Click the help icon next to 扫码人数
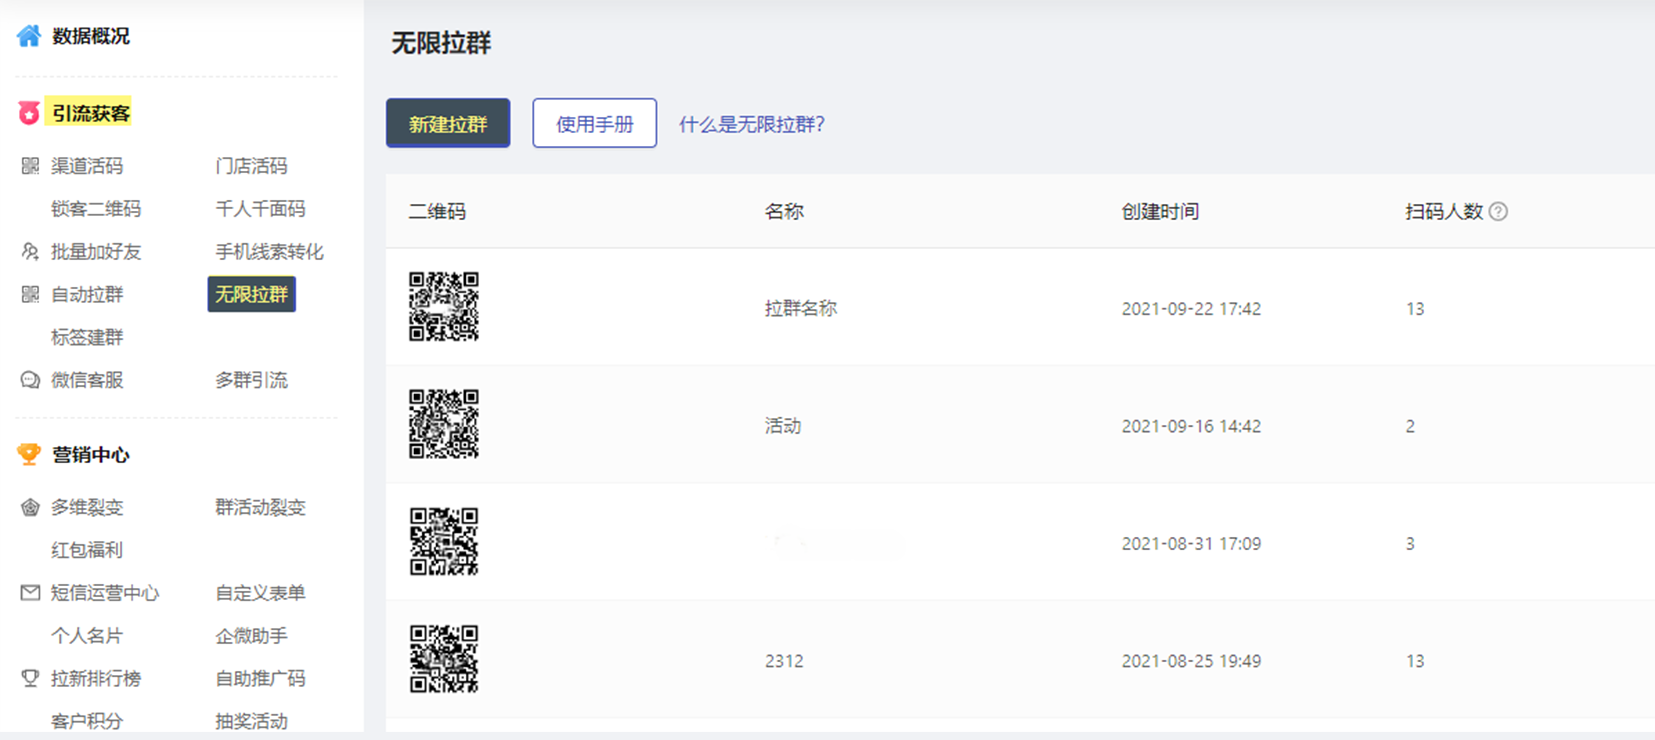 (1498, 211)
